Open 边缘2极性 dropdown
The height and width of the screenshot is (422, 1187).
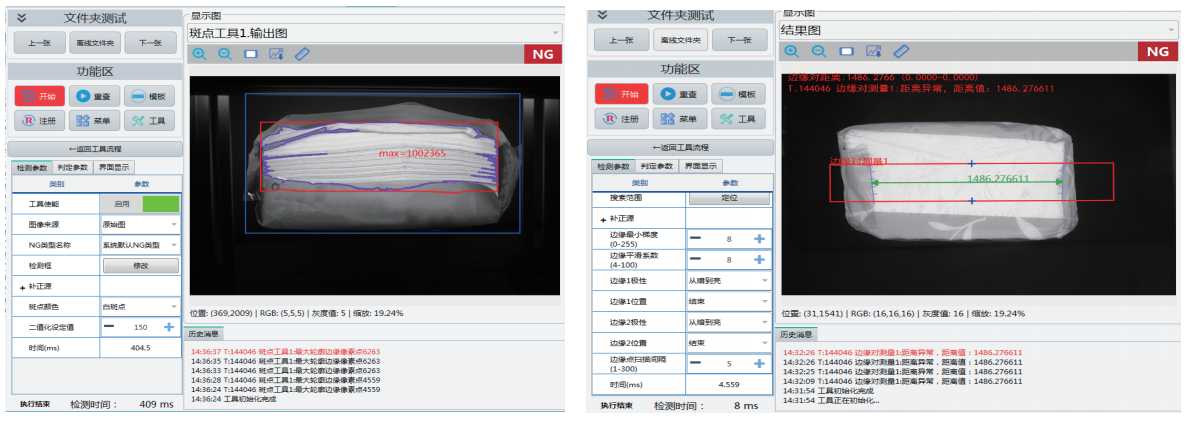click(729, 322)
